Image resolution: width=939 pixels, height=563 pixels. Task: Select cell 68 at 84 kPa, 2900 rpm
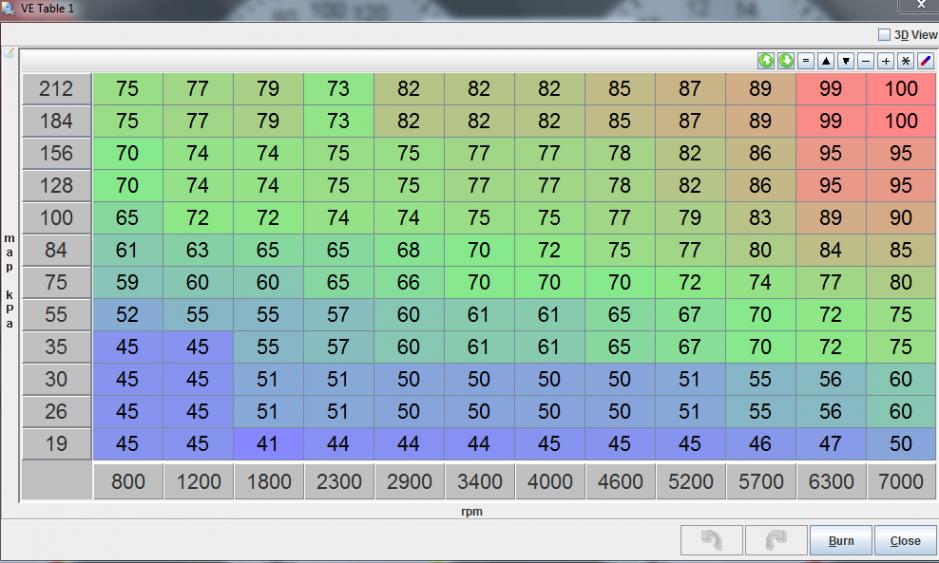pyautogui.click(x=409, y=250)
